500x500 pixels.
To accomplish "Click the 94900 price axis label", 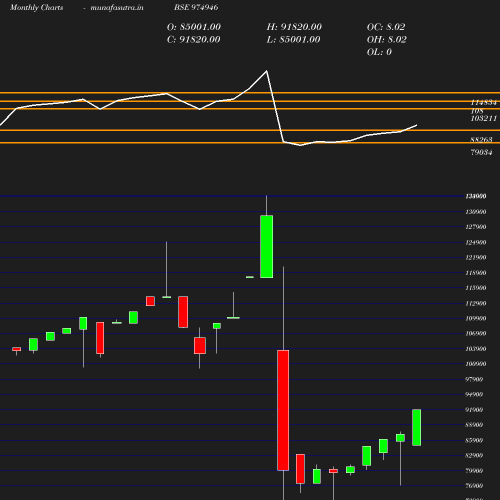I will coord(474,394).
